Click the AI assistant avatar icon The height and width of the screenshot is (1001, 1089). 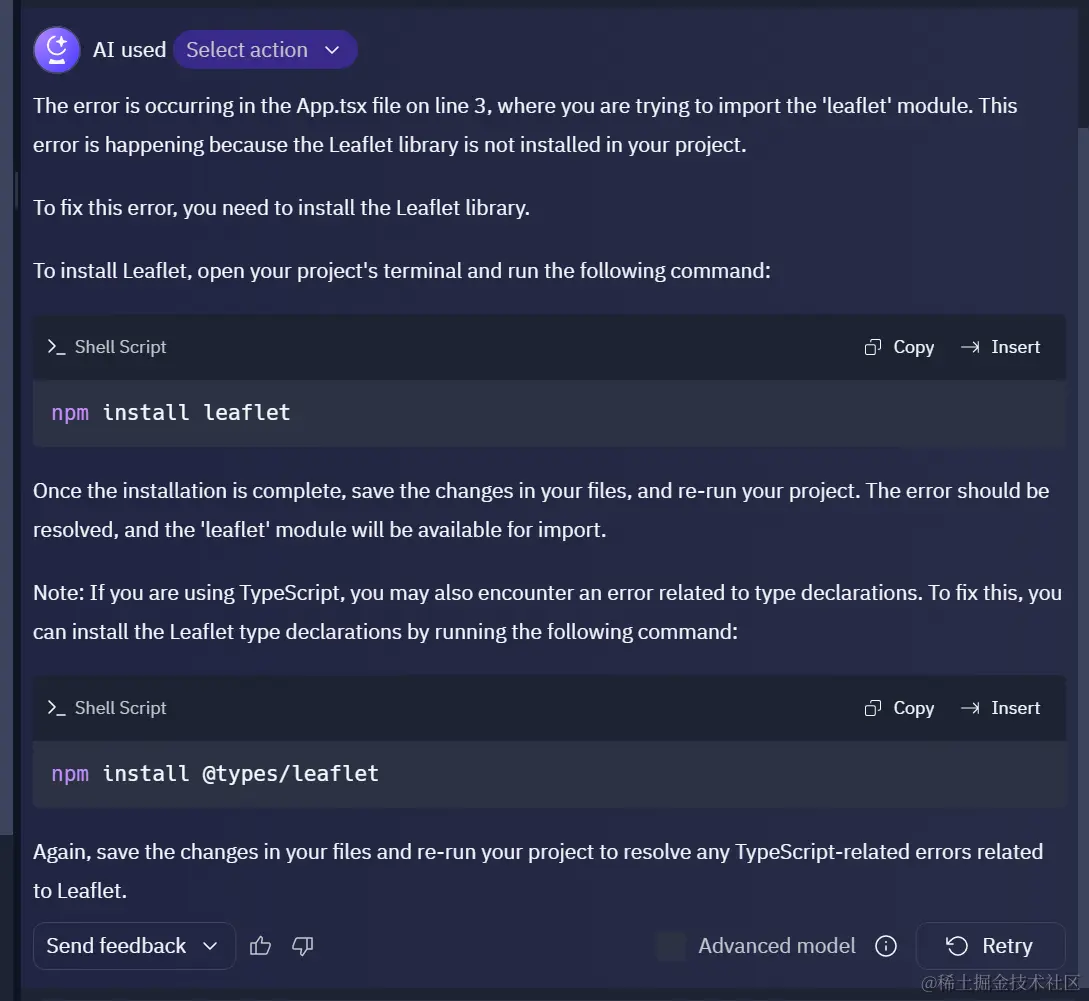[x=57, y=50]
